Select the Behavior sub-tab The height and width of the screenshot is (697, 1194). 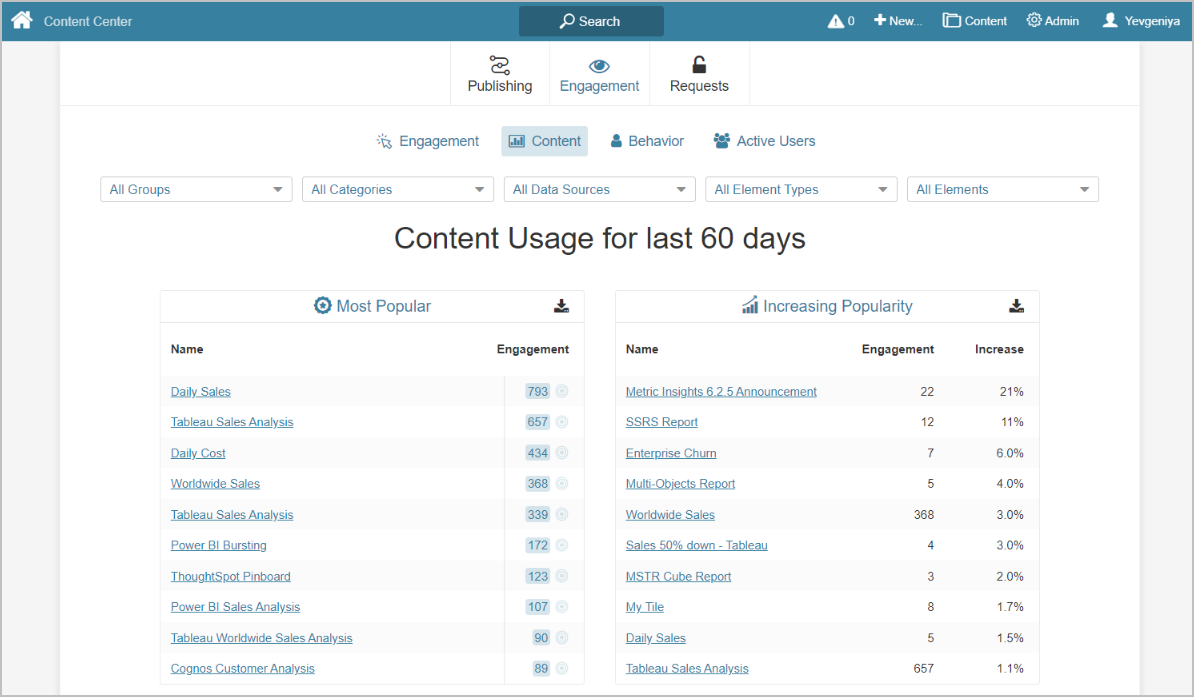click(x=647, y=141)
